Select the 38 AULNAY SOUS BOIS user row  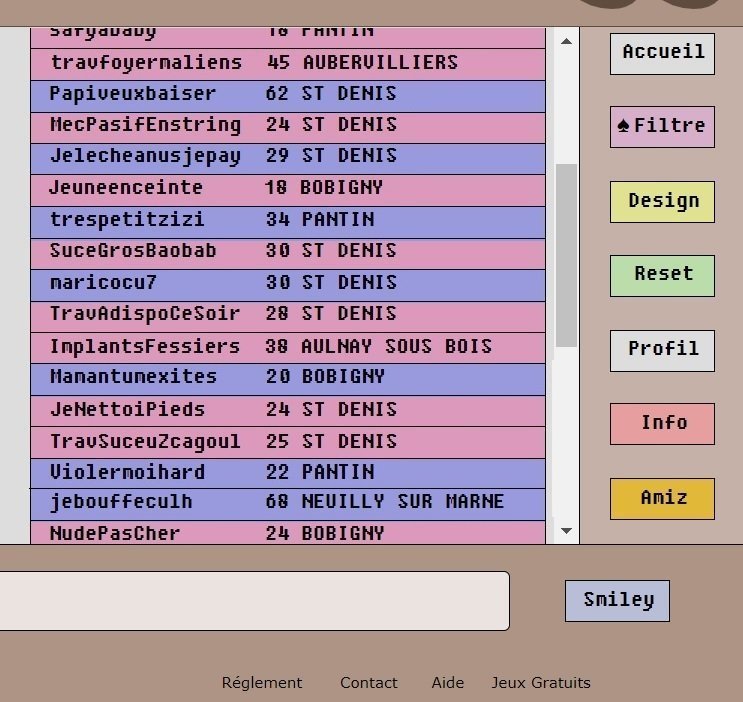288,348
